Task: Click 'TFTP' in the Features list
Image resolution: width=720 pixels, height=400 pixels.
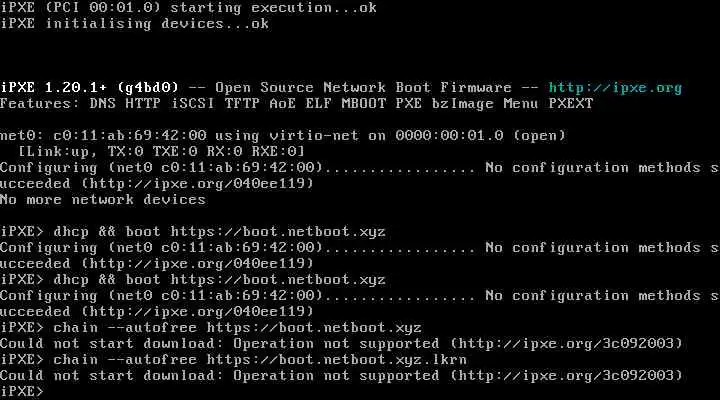Action: coord(247,103)
